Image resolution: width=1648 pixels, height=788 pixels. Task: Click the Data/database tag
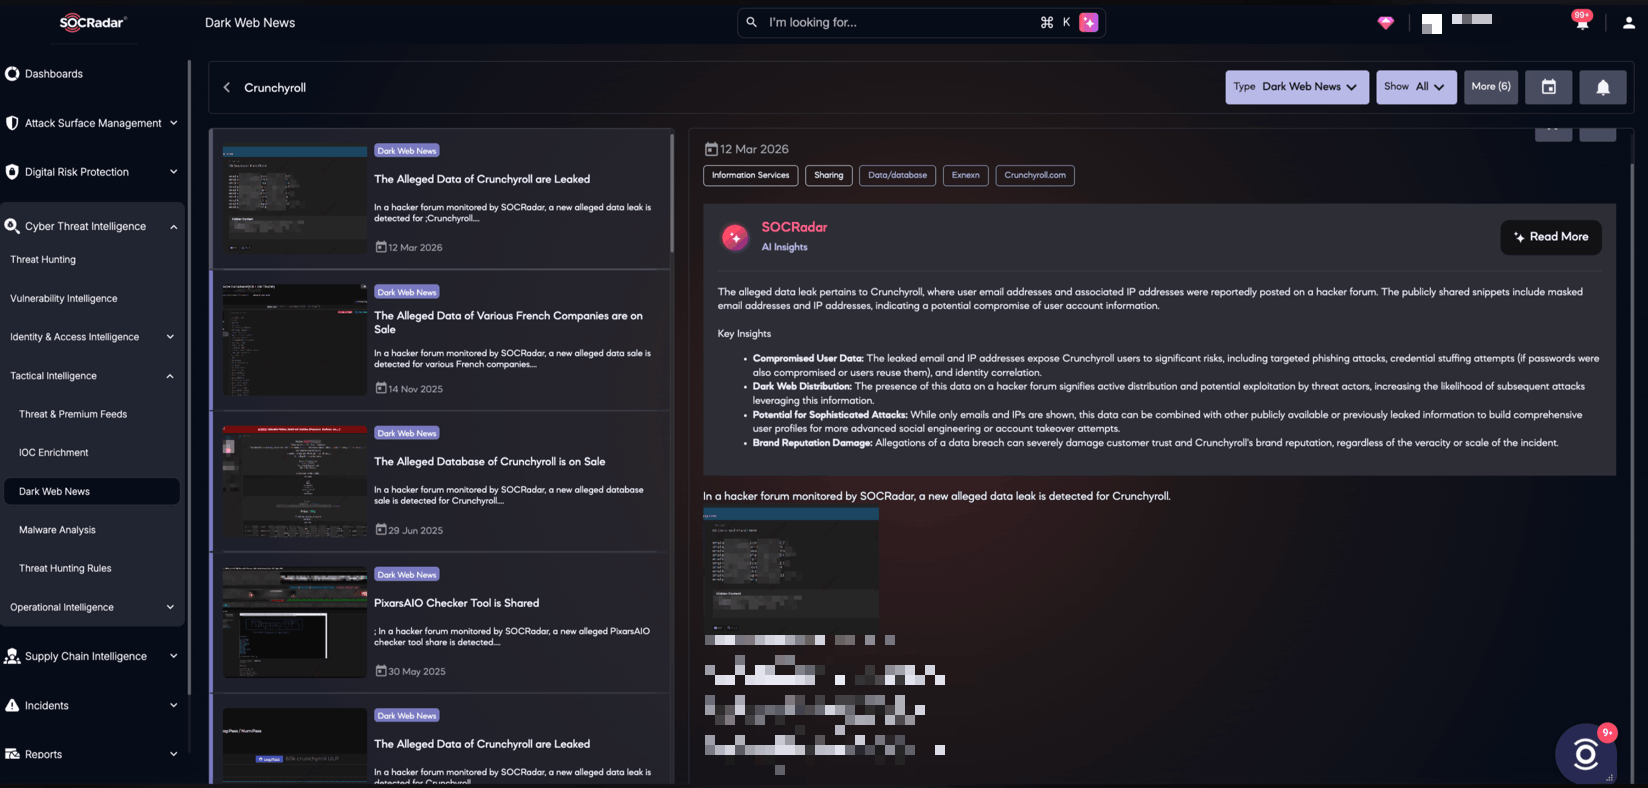(897, 175)
